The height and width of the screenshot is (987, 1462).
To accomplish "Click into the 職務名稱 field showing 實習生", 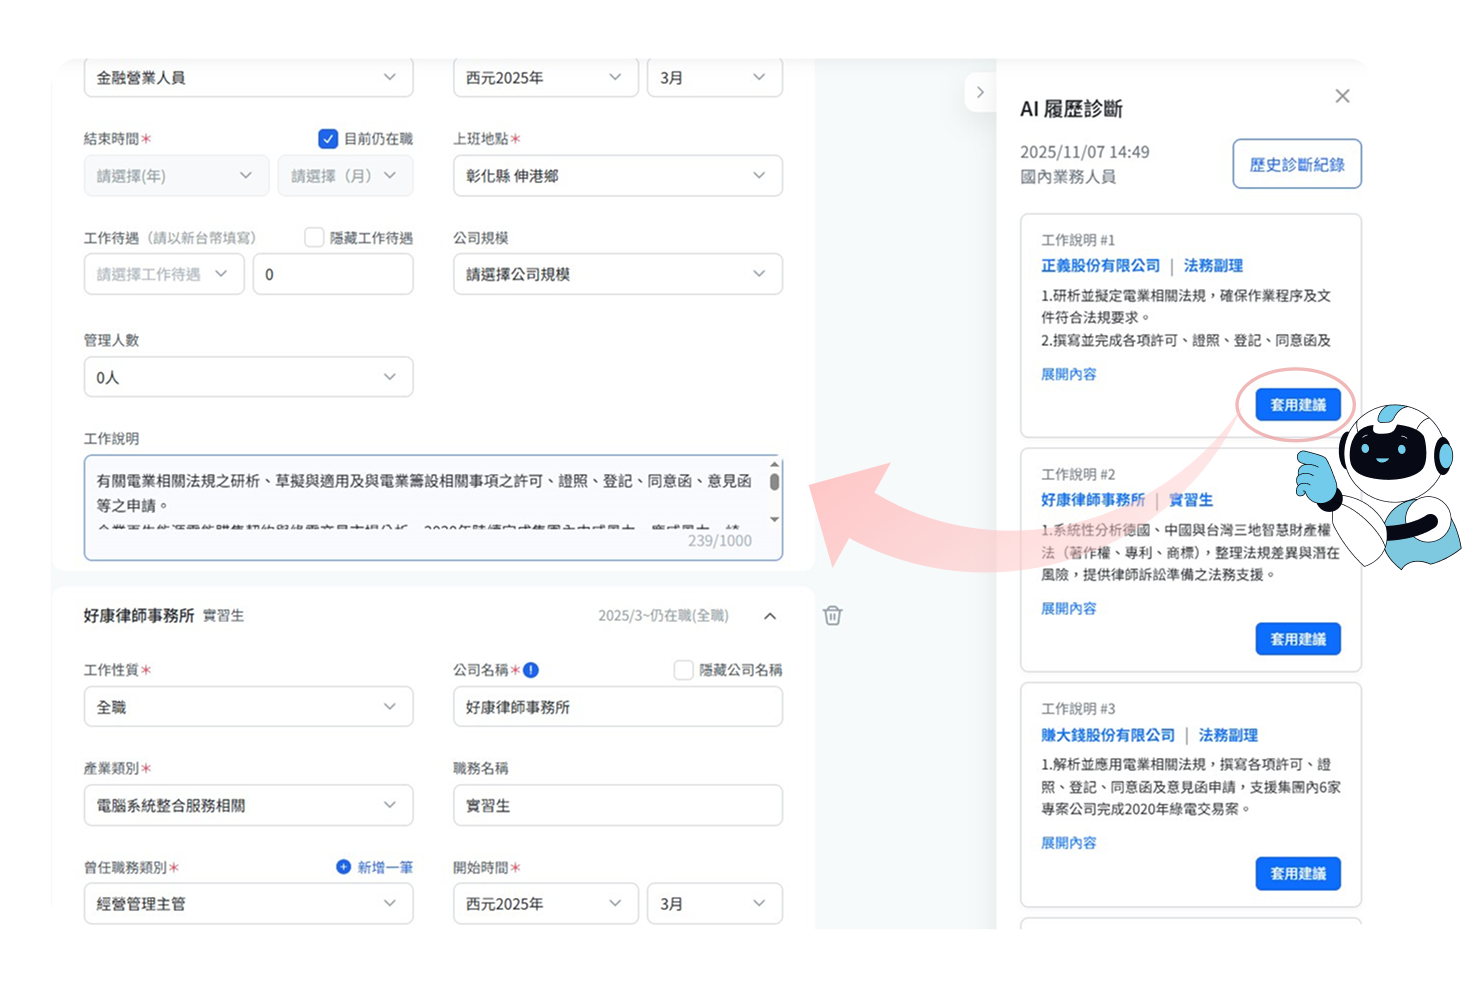I will 617,805.
